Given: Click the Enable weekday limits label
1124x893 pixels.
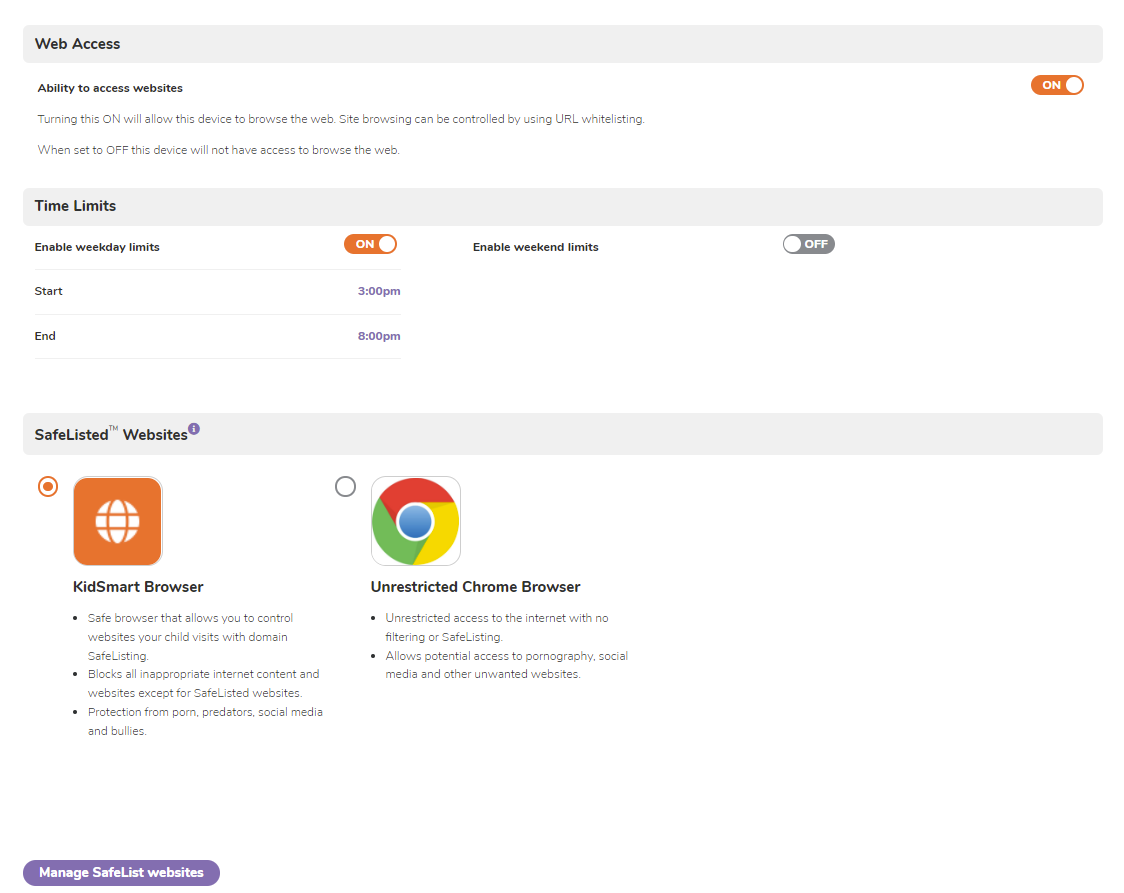Looking at the screenshot, I should (x=97, y=247).
